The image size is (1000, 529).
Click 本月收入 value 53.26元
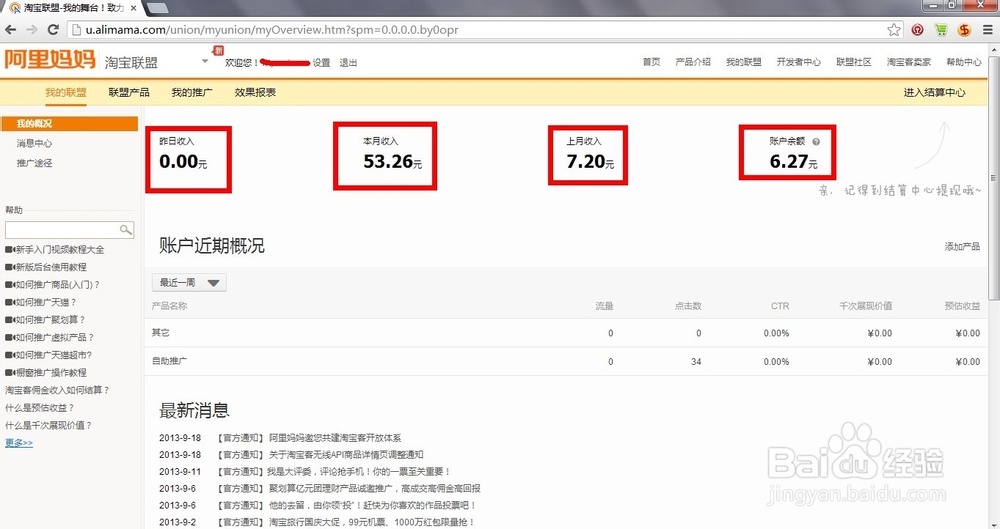click(392, 161)
